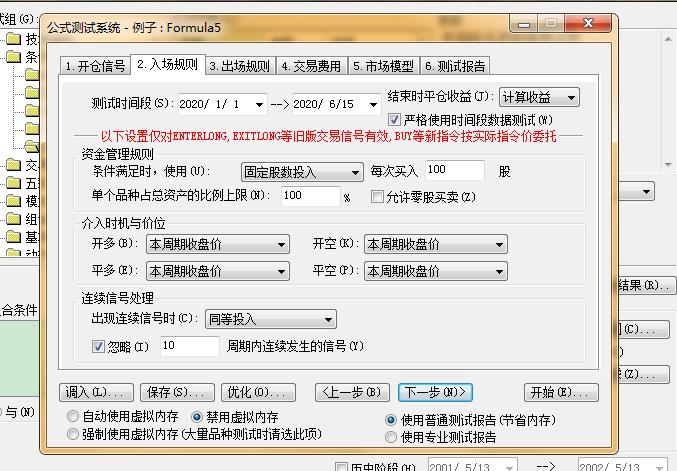Click the 每次买入 shares input field
Image resolution: width=677 pixels, height=471 pixels.
(x=455, y=170)
